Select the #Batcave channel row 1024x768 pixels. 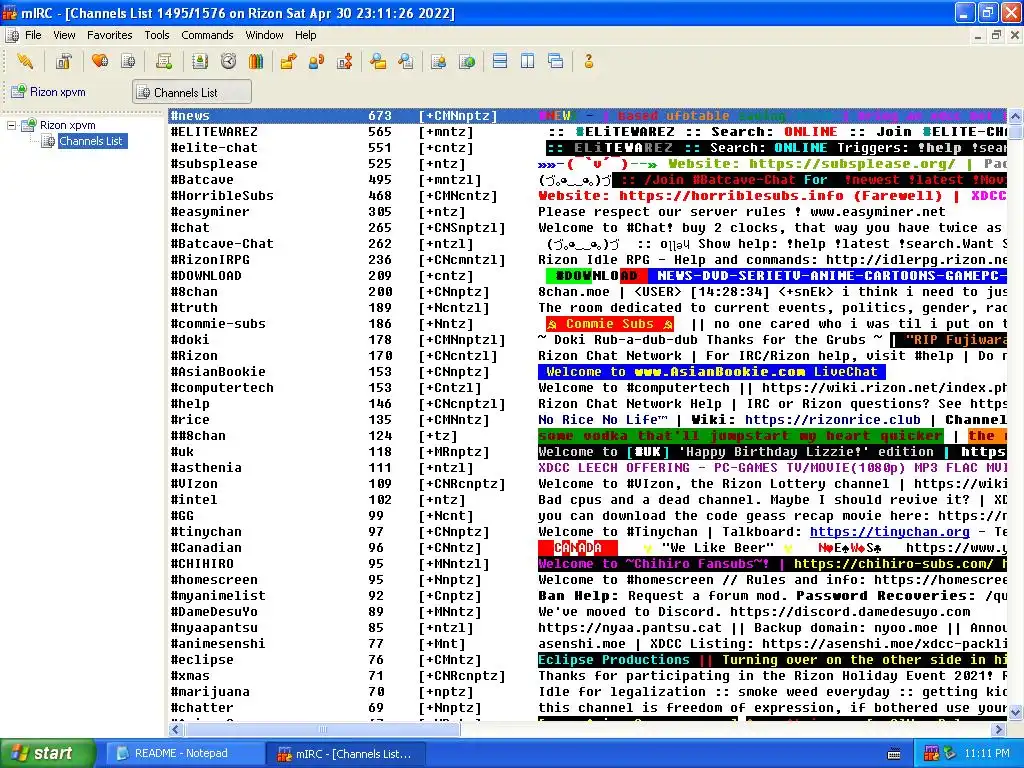[587, 180]
